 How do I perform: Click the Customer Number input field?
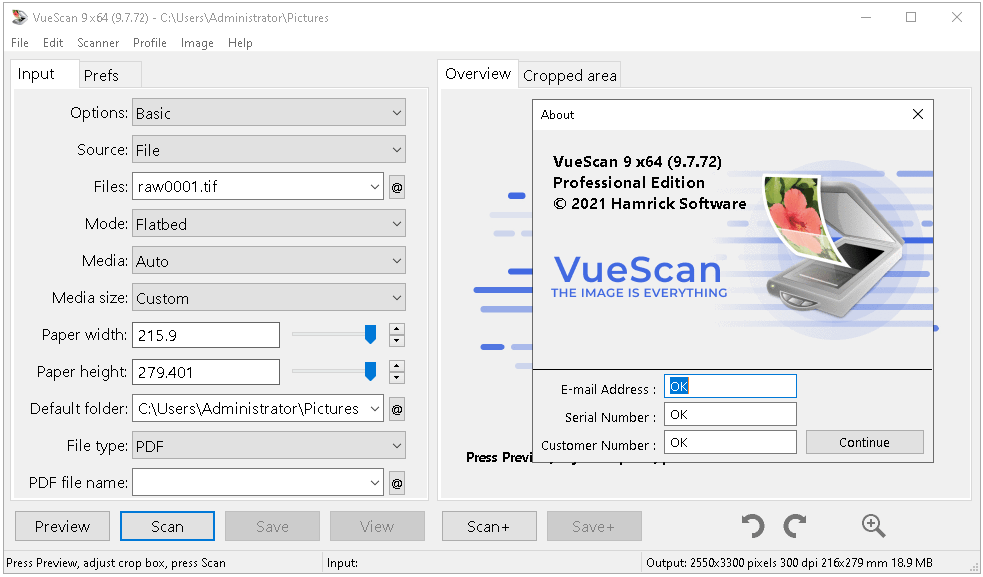coord(730,442)
